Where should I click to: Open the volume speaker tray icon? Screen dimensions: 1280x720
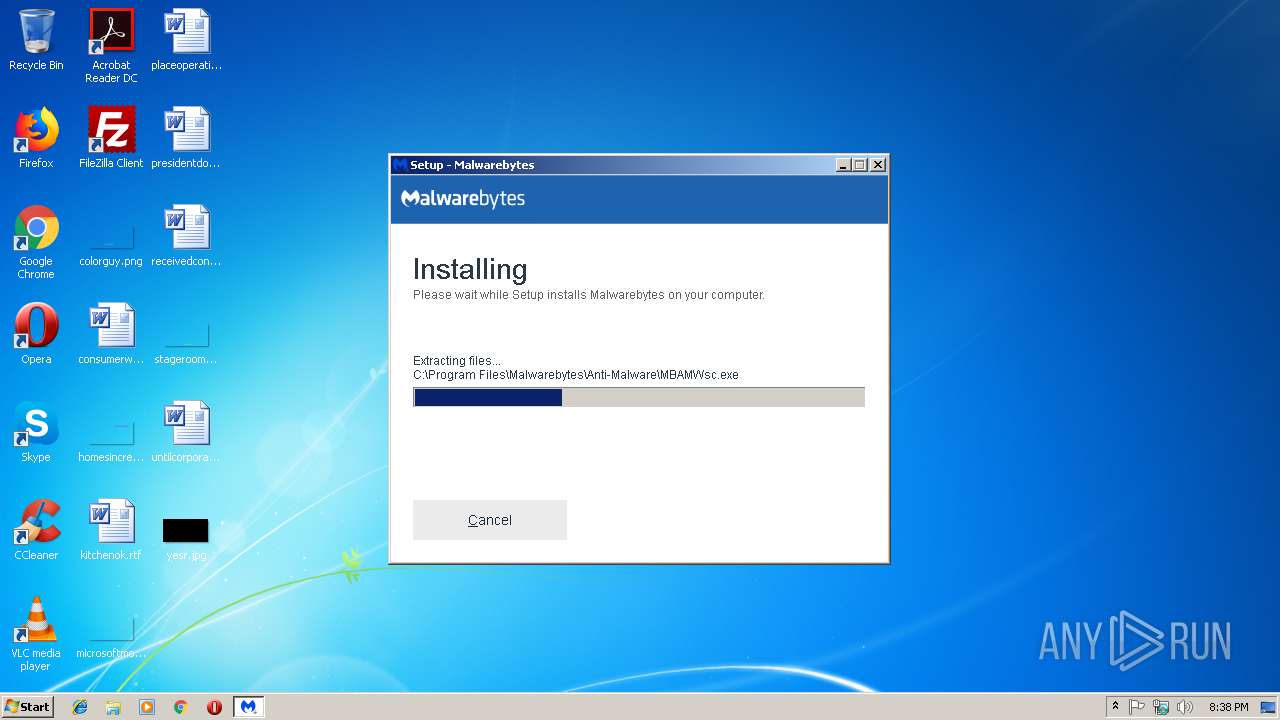point(1185,707)
